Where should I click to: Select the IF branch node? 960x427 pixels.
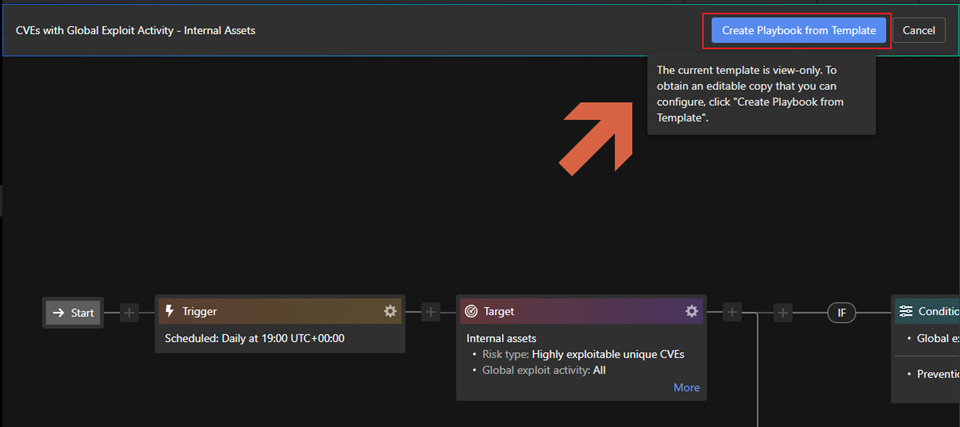click(x=841, y=313)
